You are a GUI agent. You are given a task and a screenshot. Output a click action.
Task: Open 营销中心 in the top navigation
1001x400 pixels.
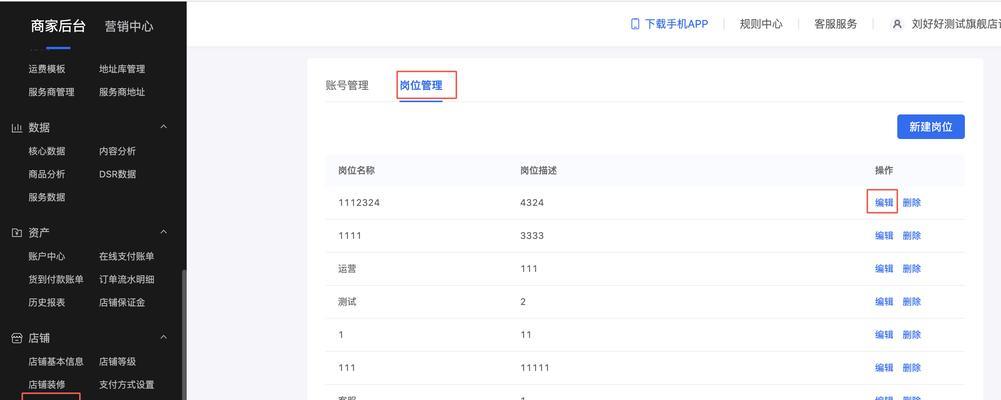(129, 27)
